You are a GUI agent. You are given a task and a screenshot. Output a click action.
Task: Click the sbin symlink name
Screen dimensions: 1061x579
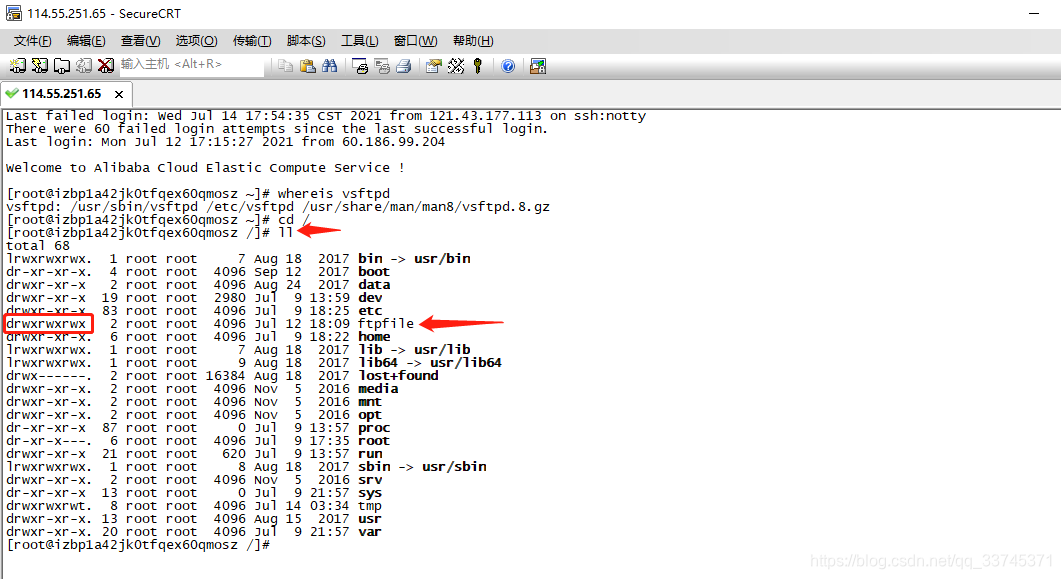374,467
